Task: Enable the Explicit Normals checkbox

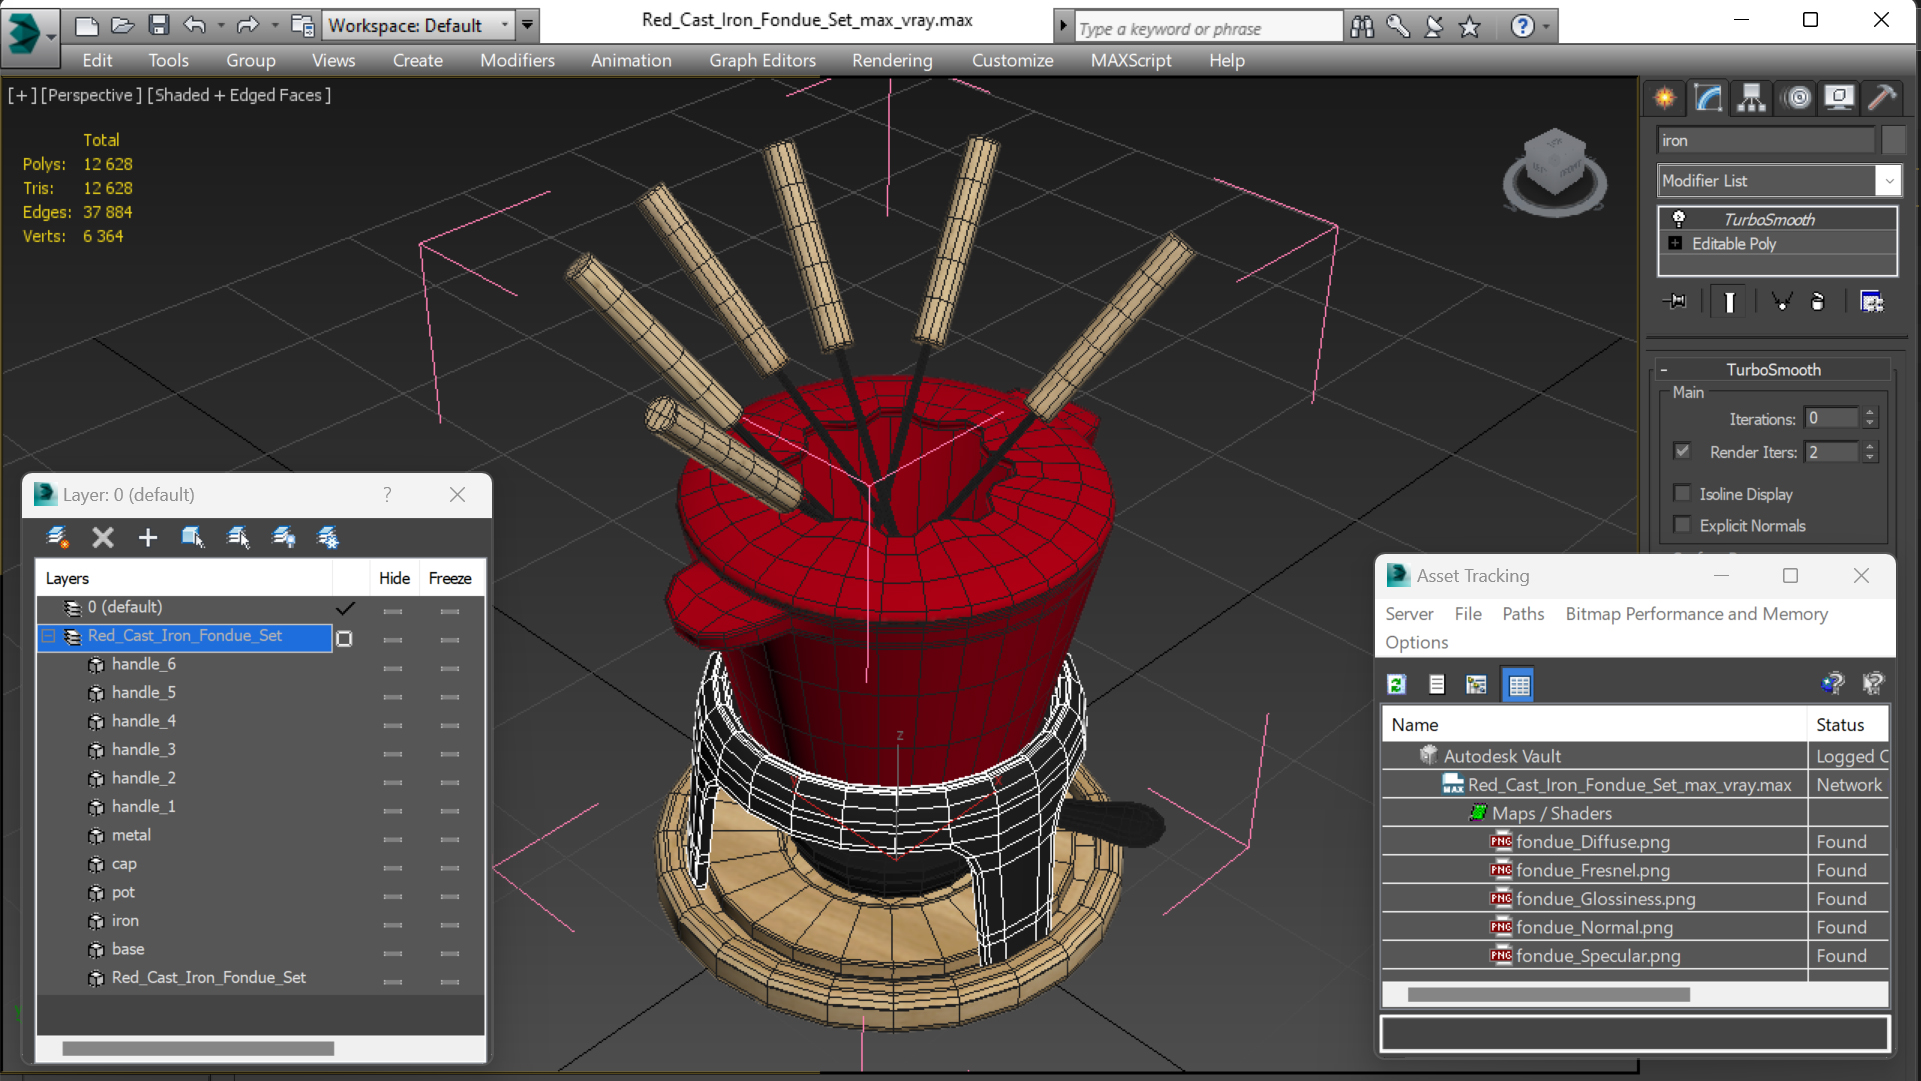Action: coord(1682,525)
